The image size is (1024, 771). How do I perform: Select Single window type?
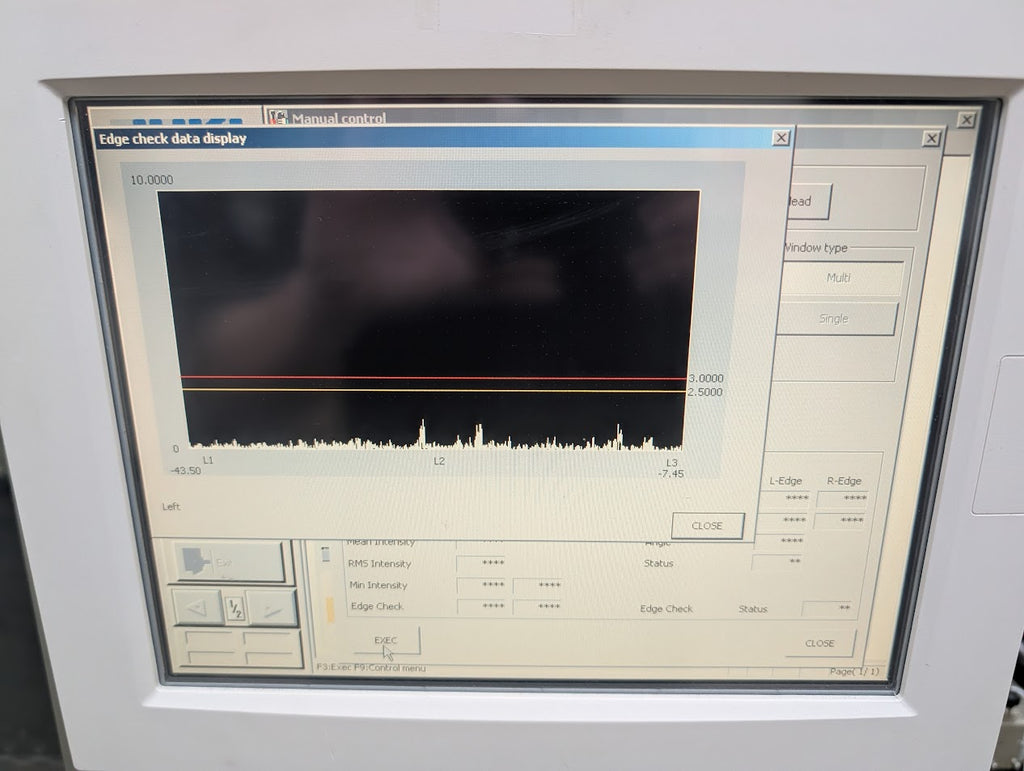836,319
